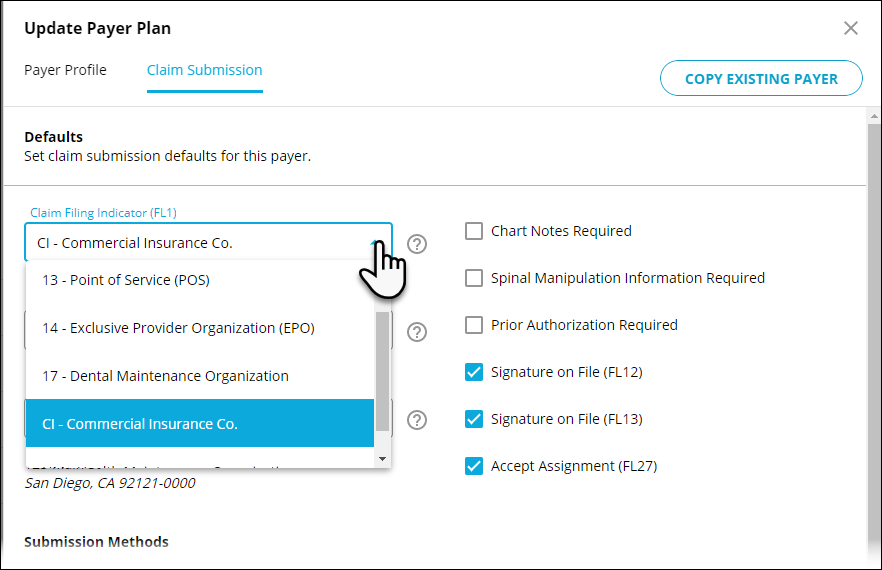This screenshot has height=570, width=882.
Task: Uncheck Signature on File (FL12)
Action: click(474, 372)
